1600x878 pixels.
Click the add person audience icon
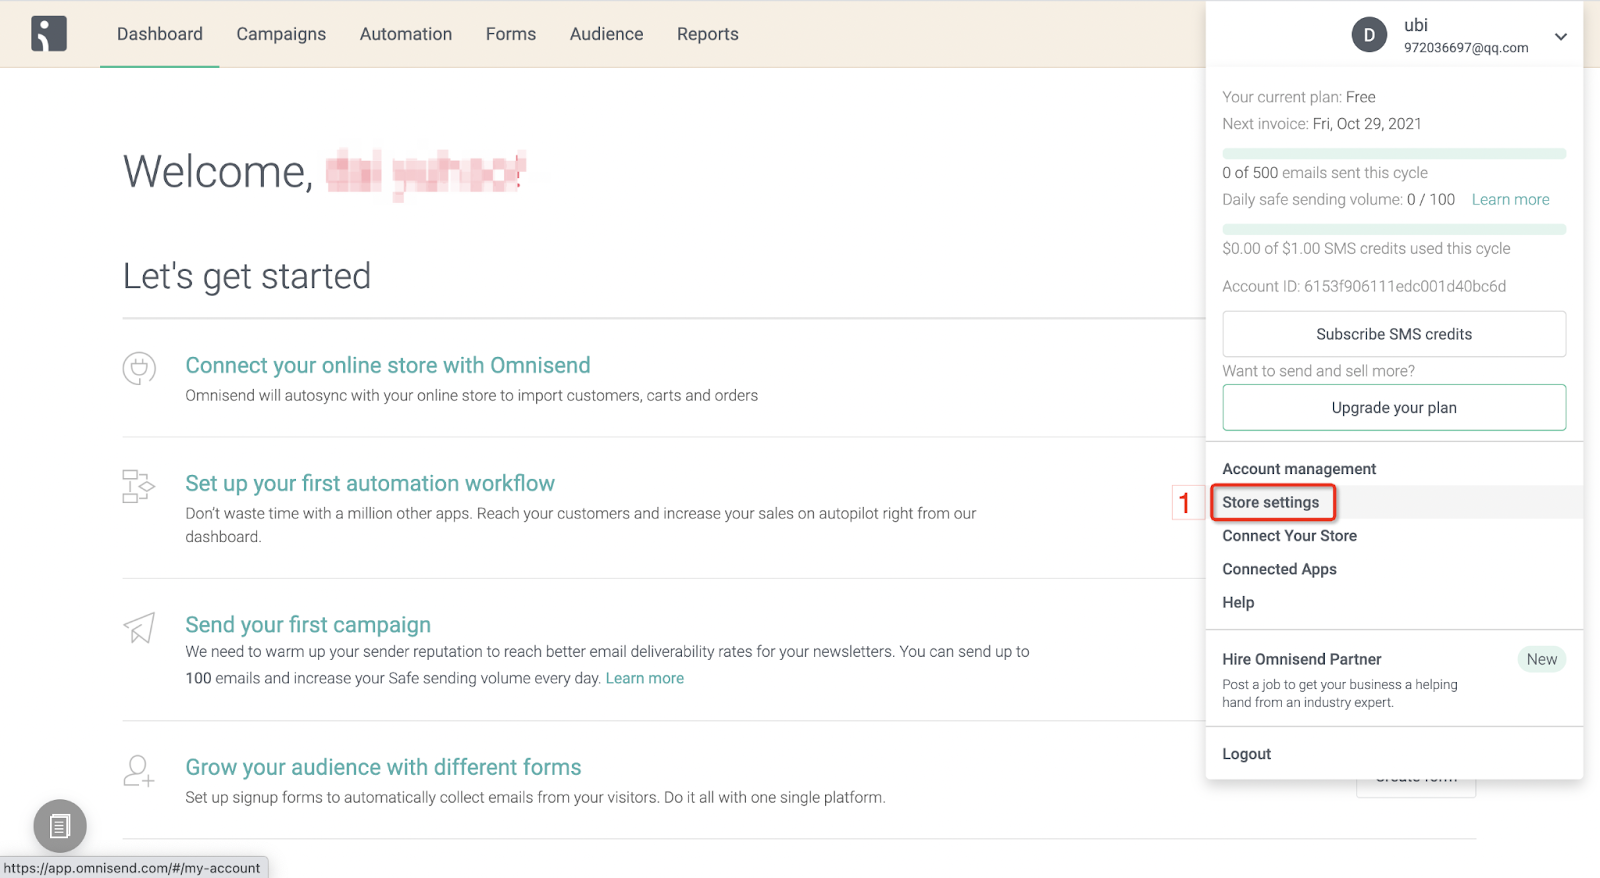138,771
